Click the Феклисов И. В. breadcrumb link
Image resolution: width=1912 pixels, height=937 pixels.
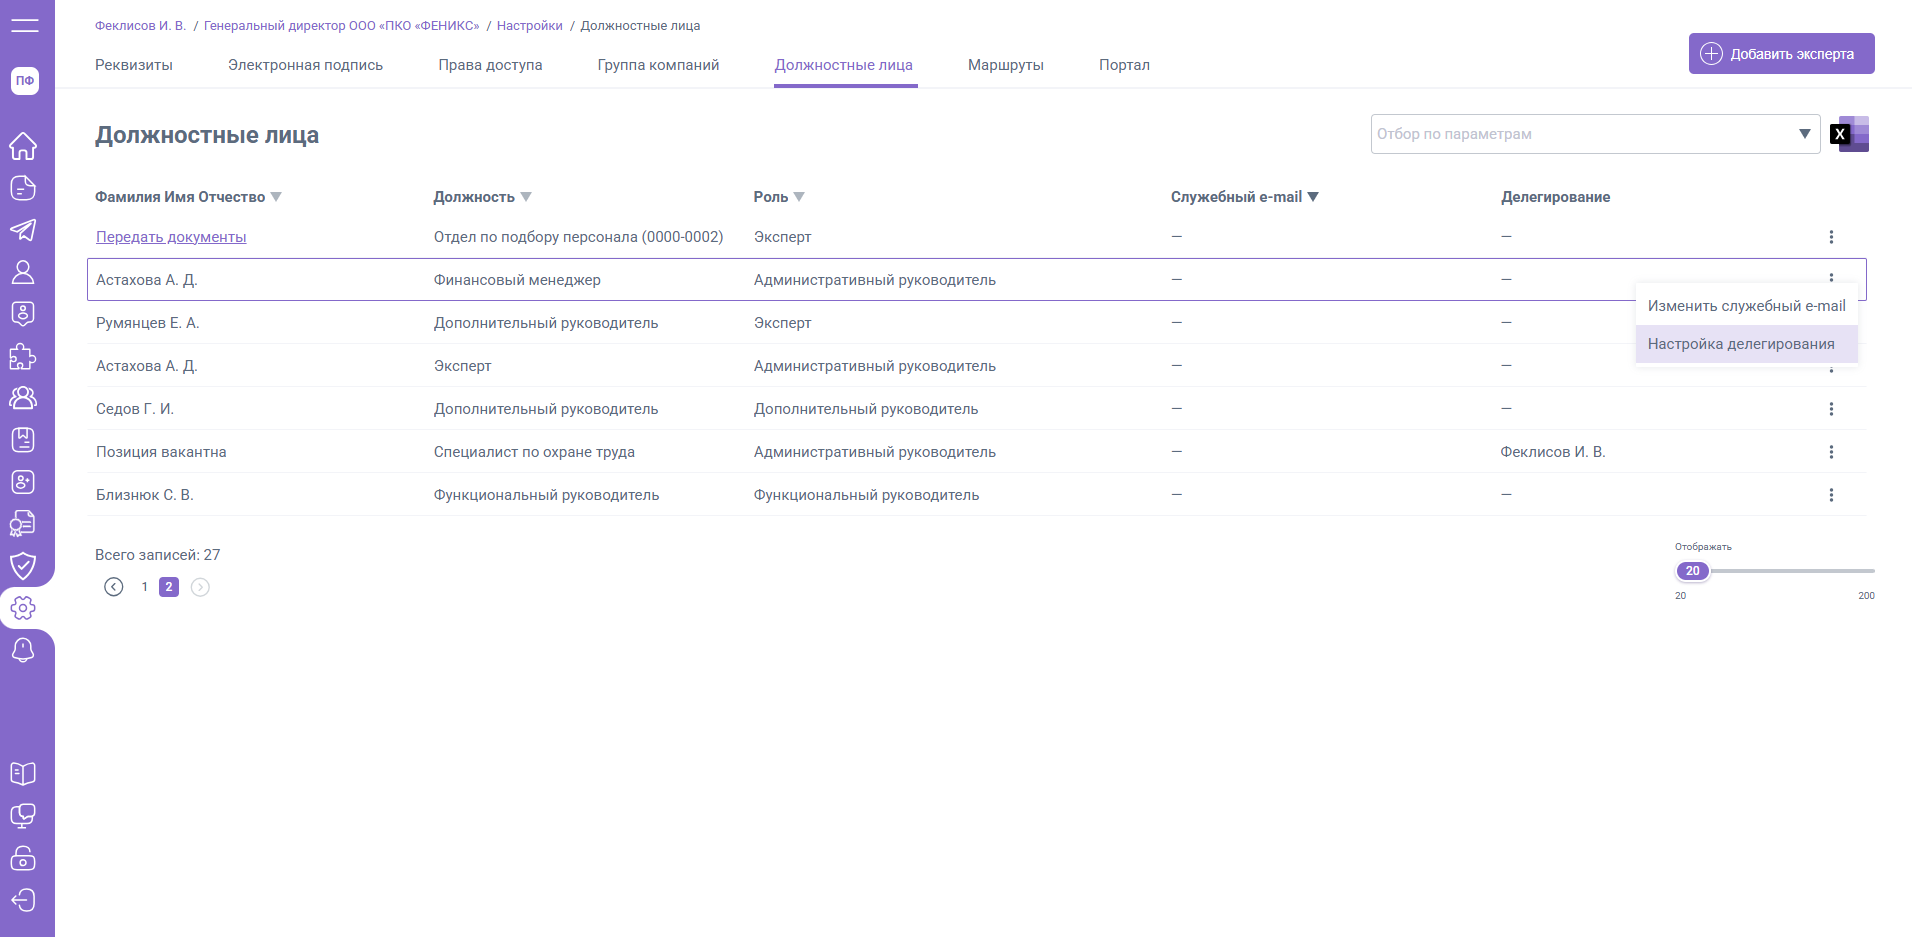click(x=141, y=26)
